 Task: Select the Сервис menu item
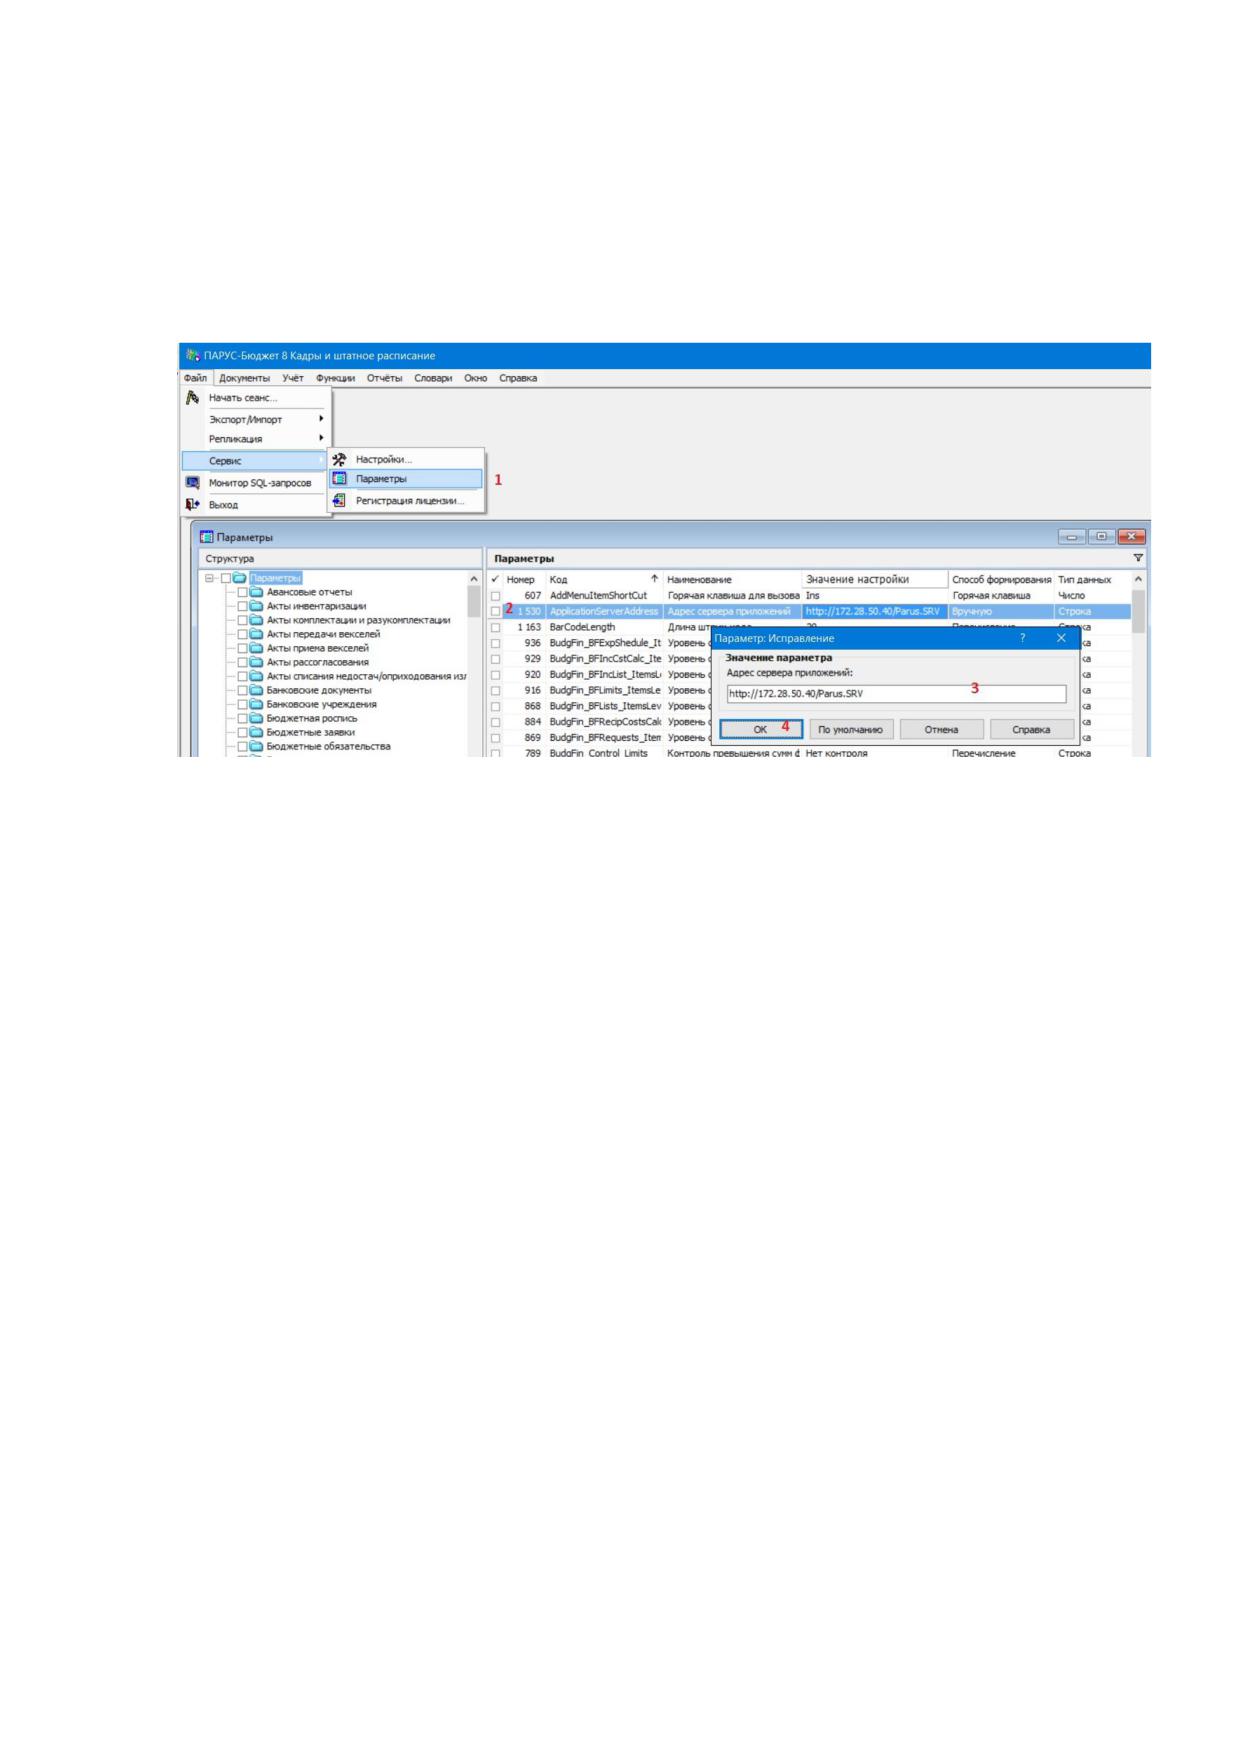[255, 461]
